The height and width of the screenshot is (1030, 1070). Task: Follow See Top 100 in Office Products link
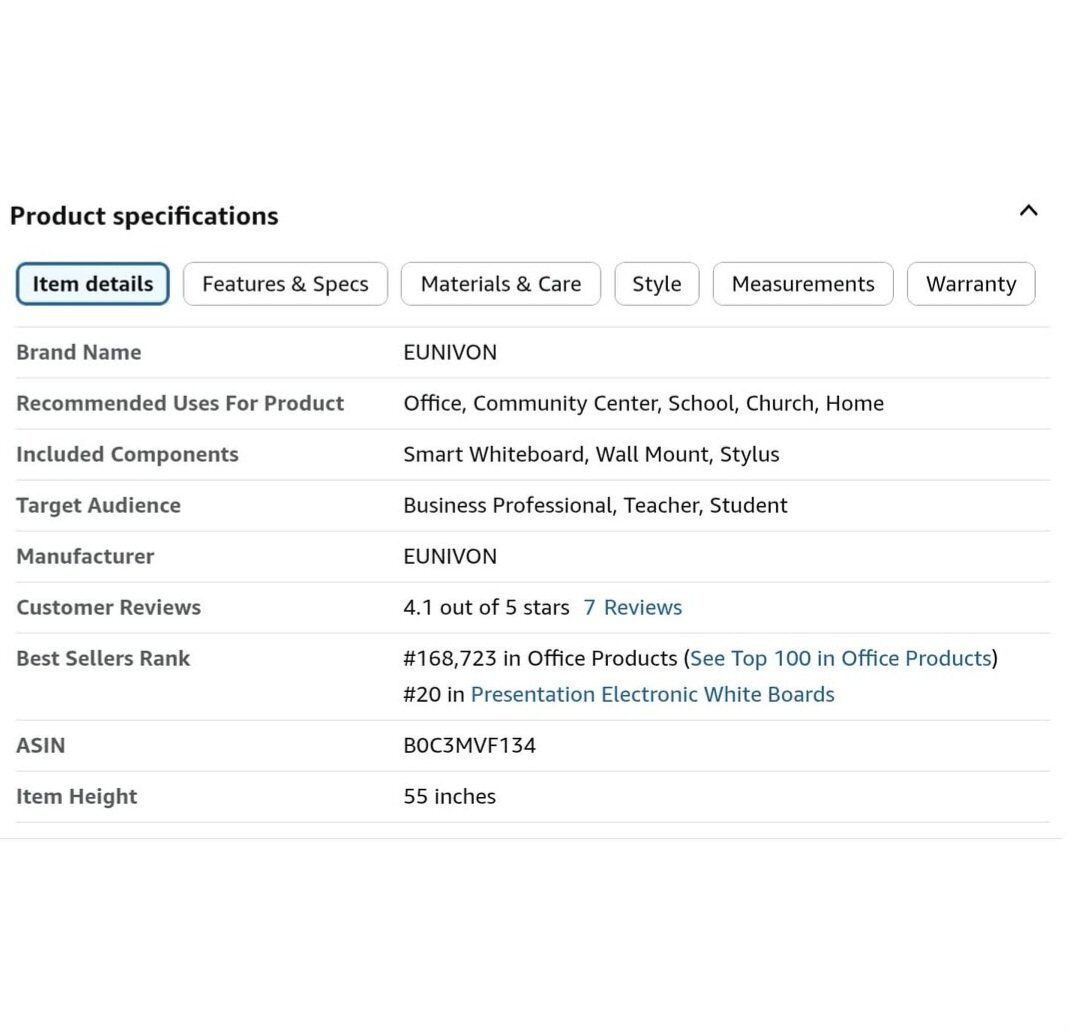pyautogui.click(x=840, y=659)
